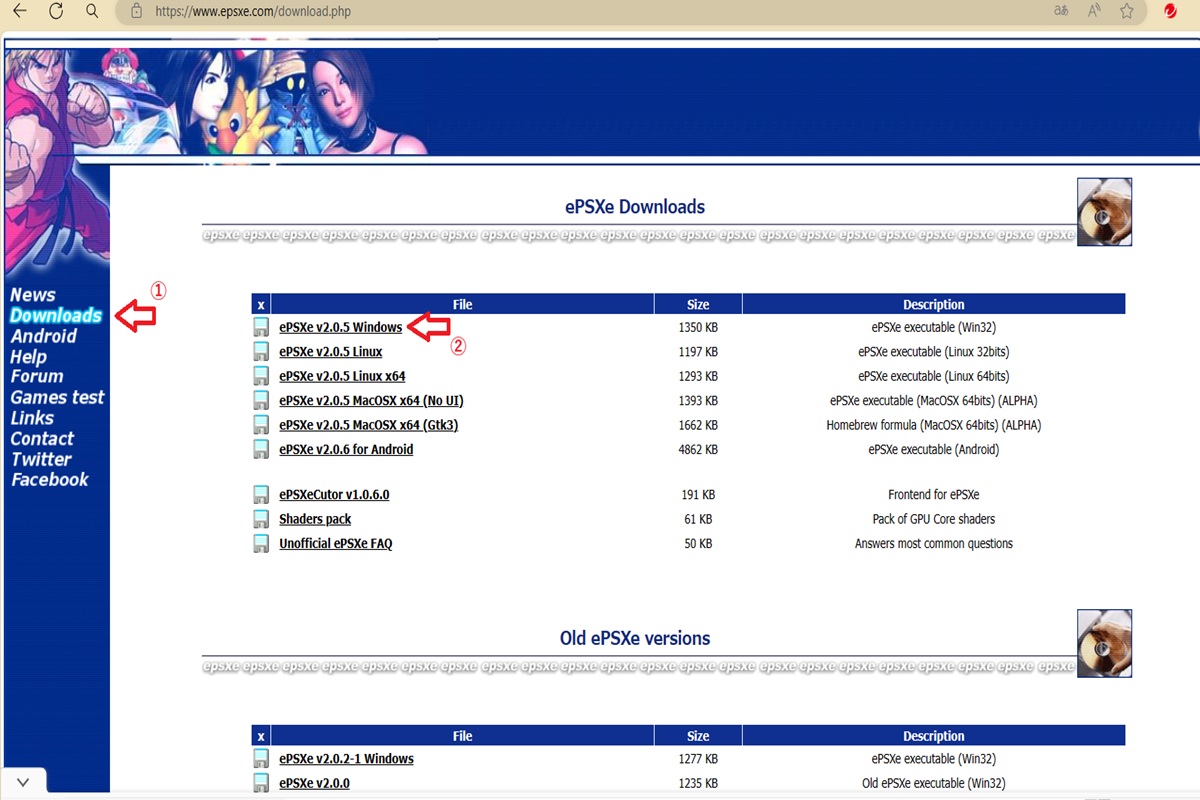Add page to favorites with star icon
1200x800 pixels.
point(1127,11)
